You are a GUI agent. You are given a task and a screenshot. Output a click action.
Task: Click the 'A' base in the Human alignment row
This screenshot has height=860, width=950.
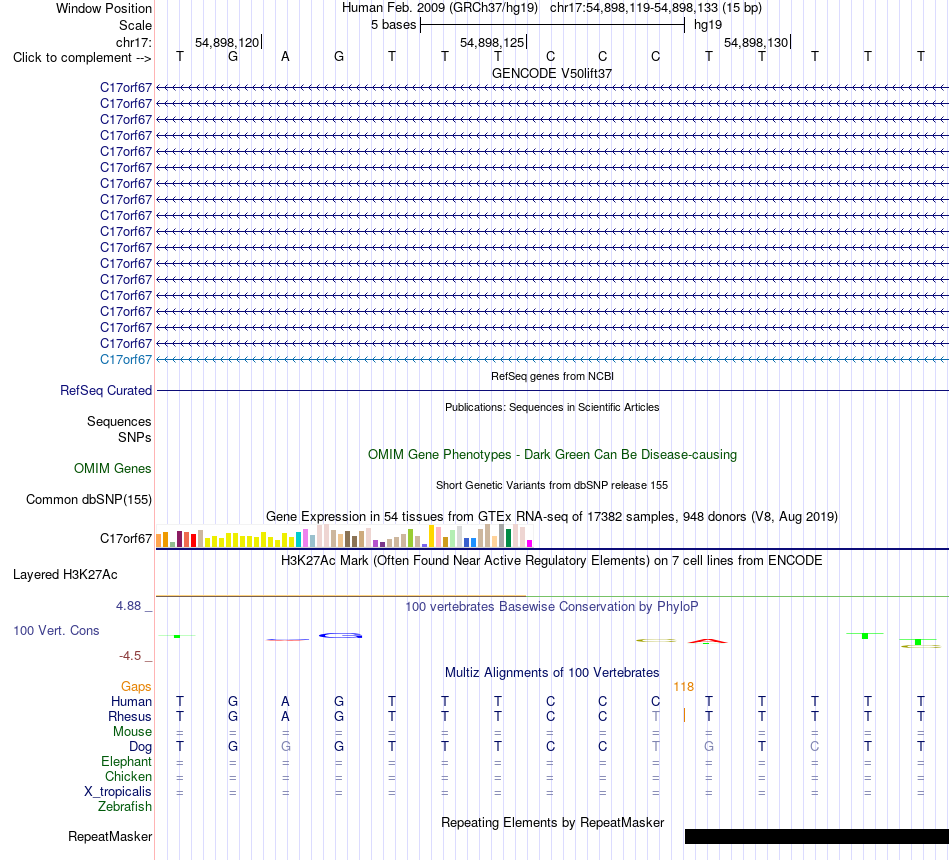[x=285, y=701]
